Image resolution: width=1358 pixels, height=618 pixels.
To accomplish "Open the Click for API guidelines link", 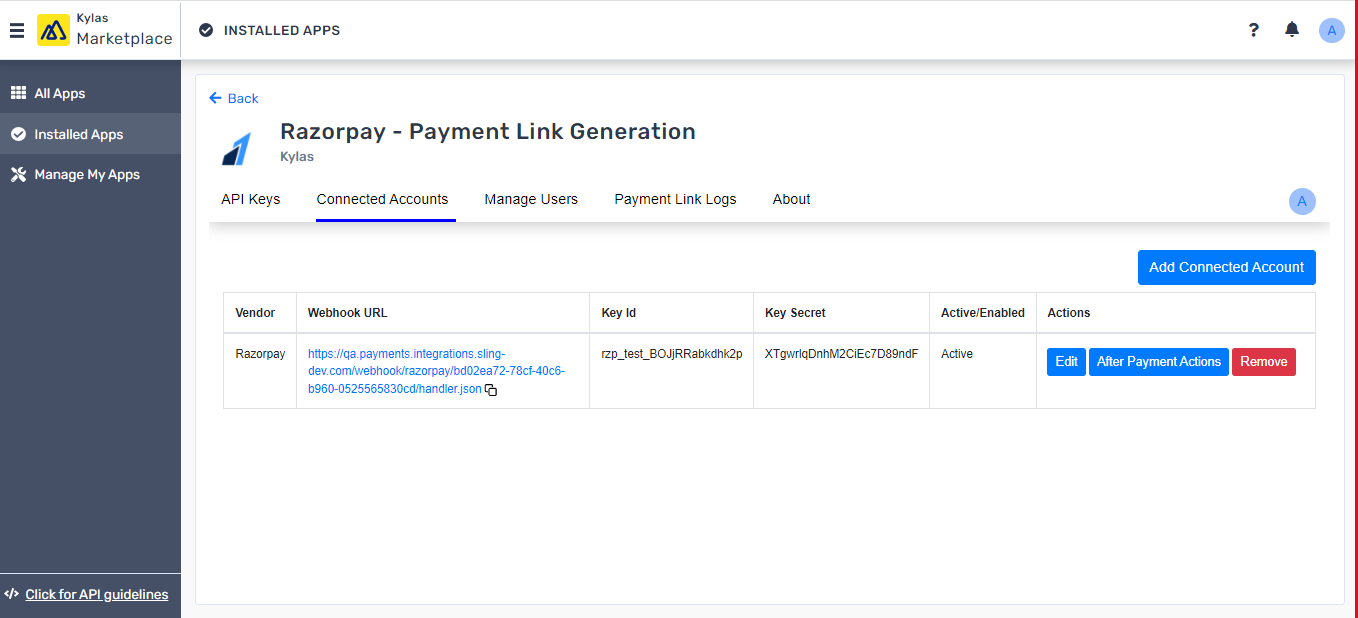I will (97, 594).
